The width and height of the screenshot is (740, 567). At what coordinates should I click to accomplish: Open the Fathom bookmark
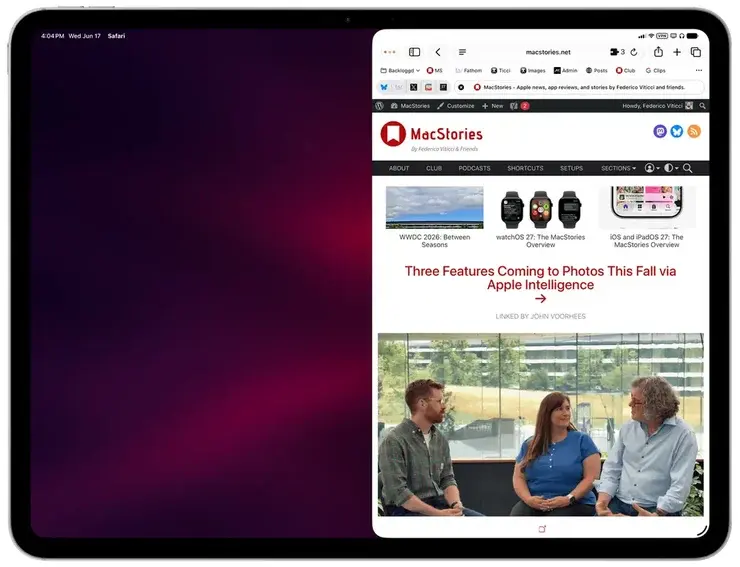[468, 70]
